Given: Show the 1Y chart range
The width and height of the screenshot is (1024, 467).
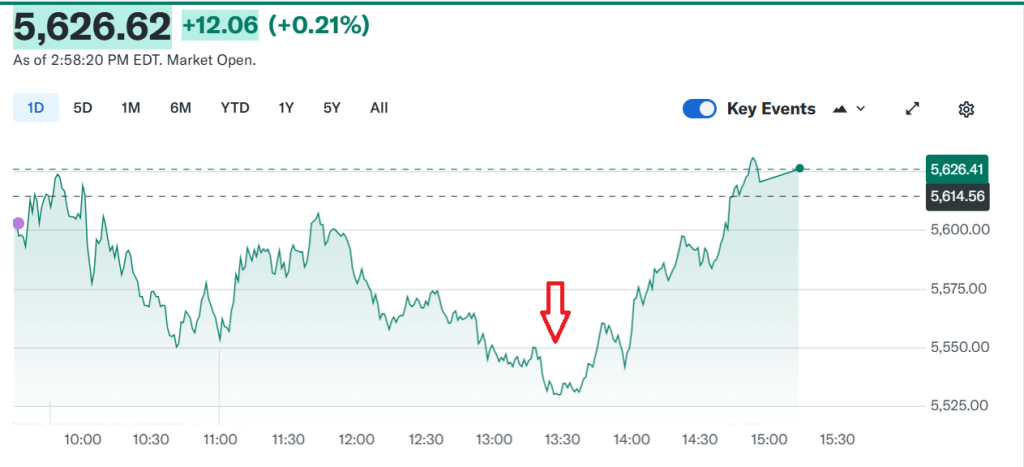Looking at the screenshot, I should coord(287,108).
